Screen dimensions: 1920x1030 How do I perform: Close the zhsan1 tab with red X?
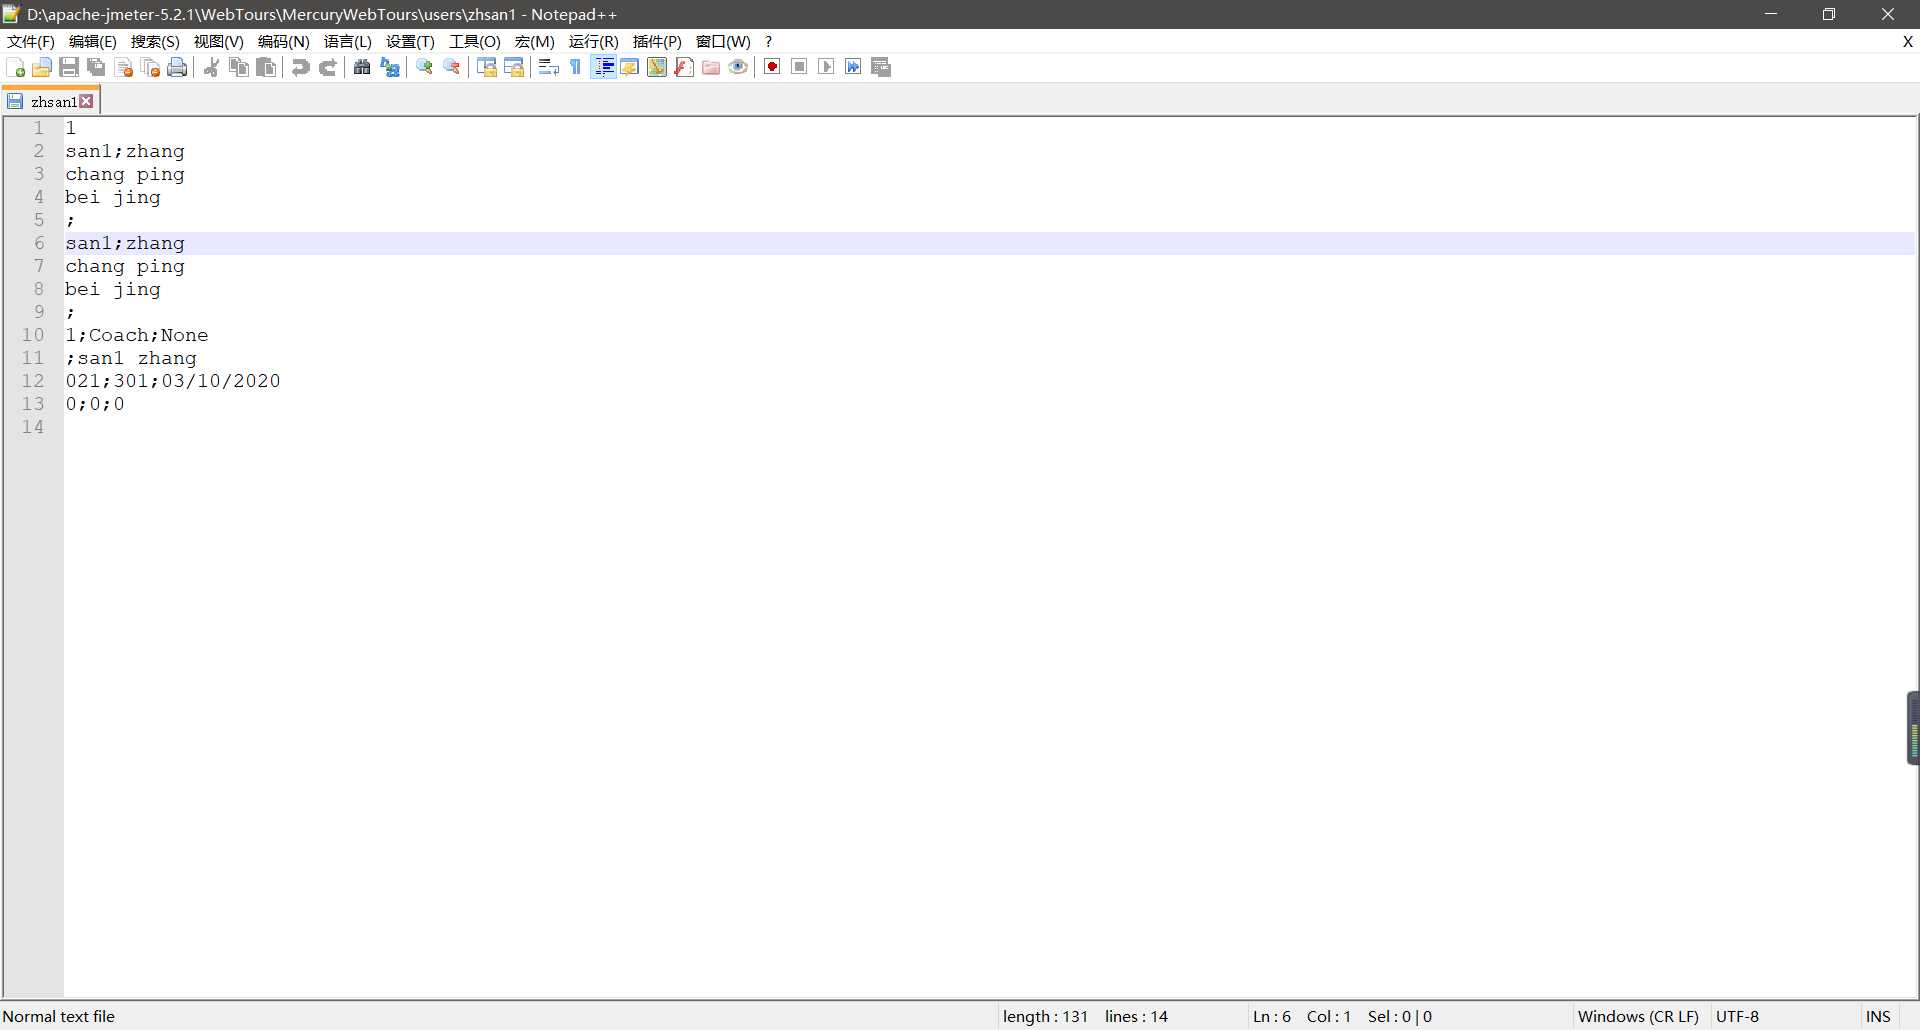tap(87, 101)
